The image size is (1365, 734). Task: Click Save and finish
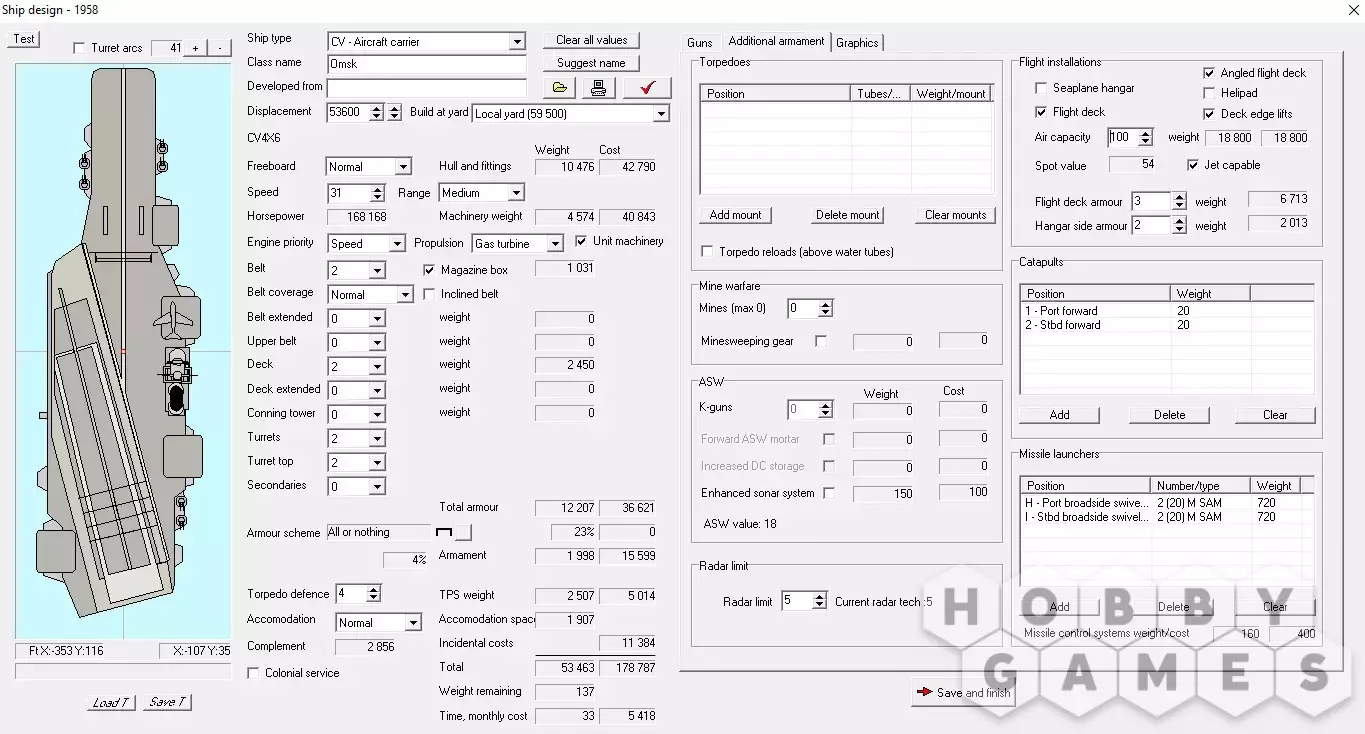962,692
